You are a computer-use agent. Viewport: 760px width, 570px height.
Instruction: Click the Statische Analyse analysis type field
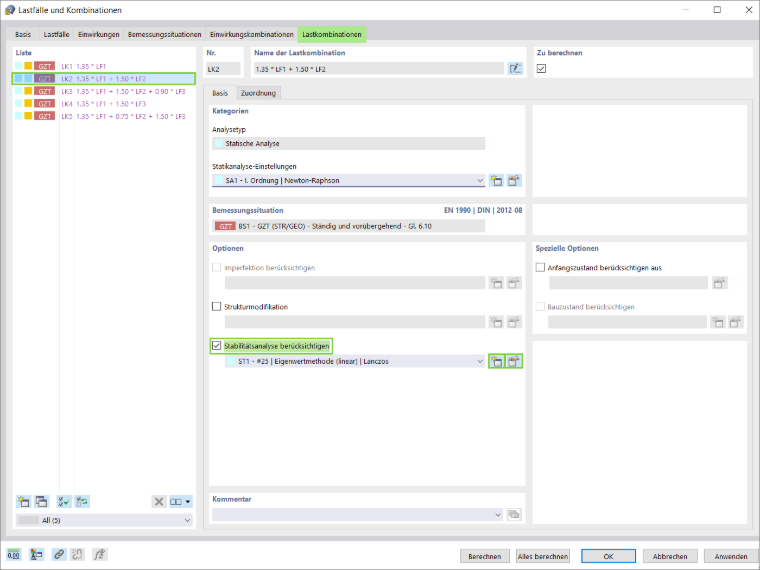click(348, 143)
